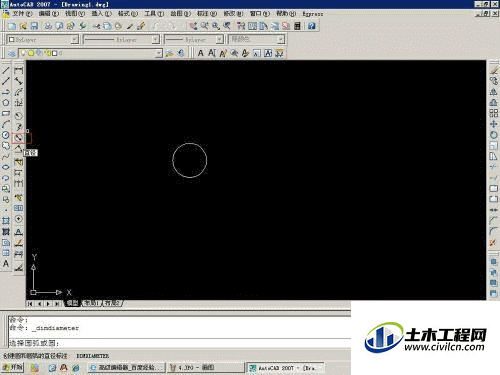Select the Aligned dimension tool
The width and height of the screenshot is (500, 375).
(18, 81)
